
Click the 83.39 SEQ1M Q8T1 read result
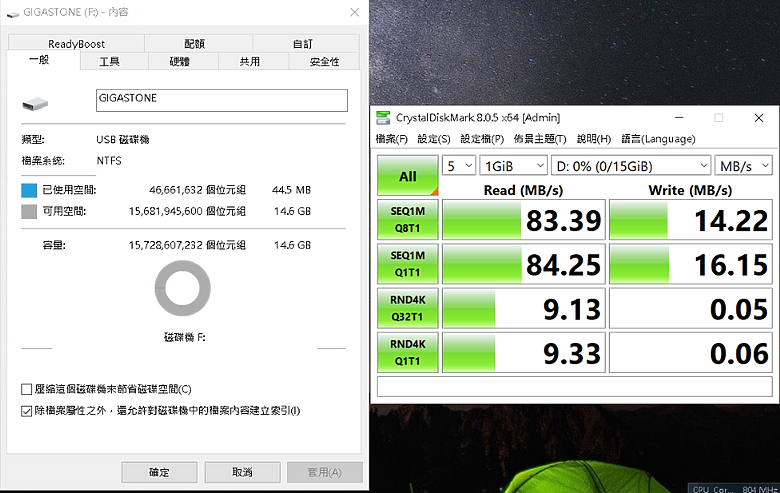tap(524, 220)
